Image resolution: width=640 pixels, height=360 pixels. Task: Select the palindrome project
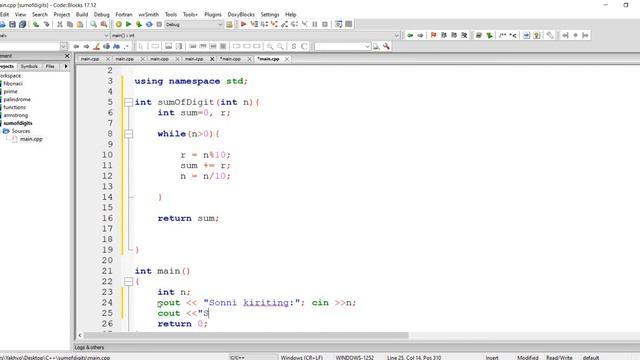point(17,99)
